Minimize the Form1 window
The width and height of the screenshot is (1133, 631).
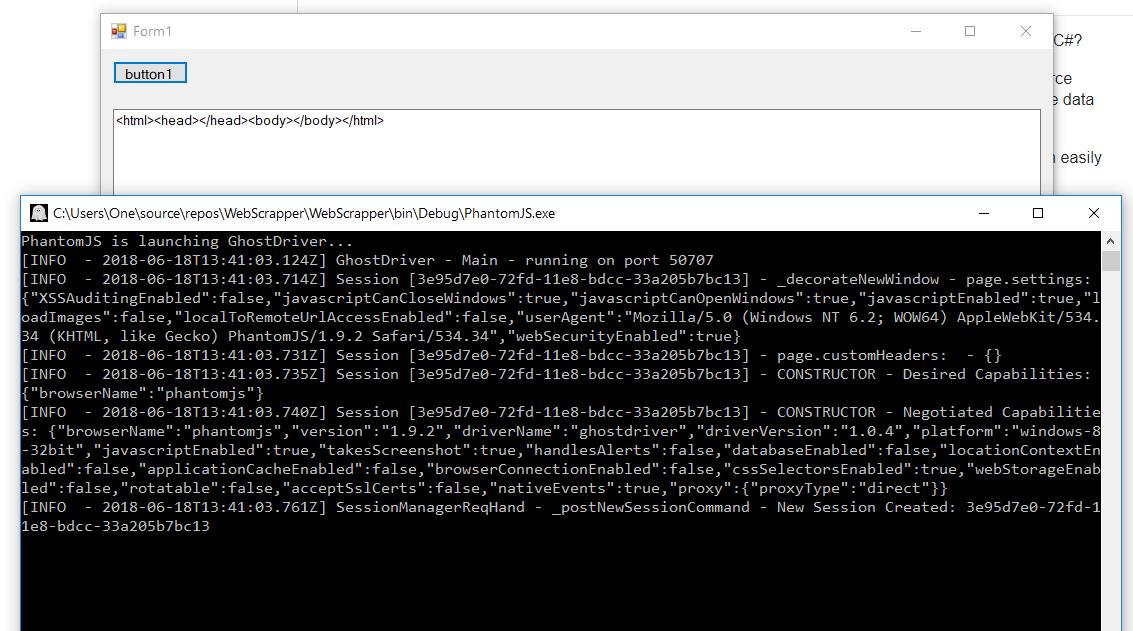click(914, 31)
